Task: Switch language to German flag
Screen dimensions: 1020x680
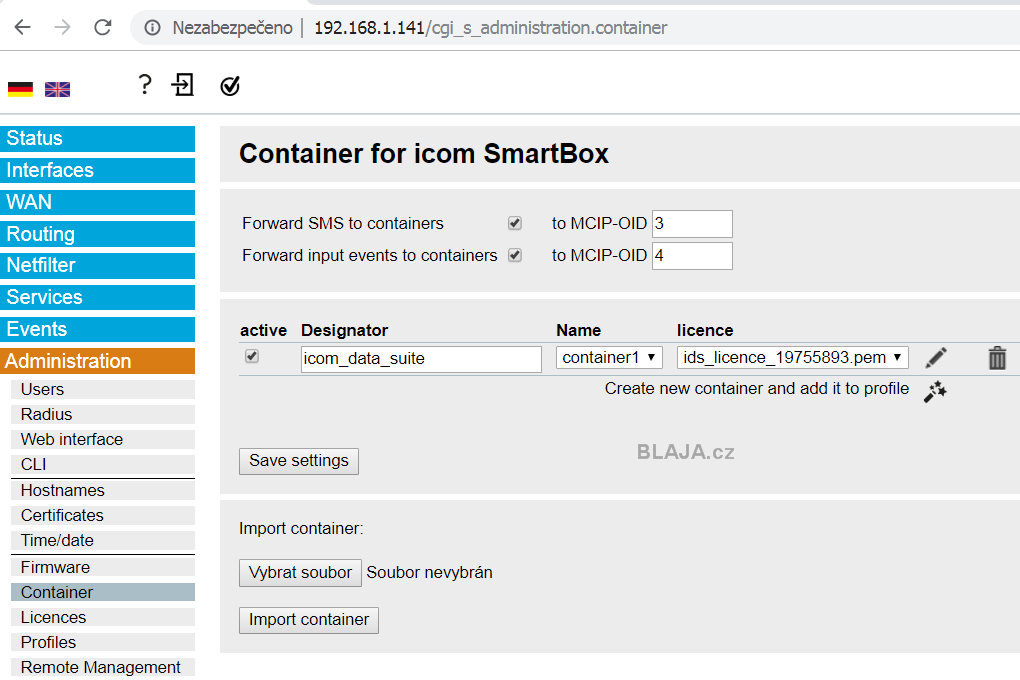Action: point(20,89)
